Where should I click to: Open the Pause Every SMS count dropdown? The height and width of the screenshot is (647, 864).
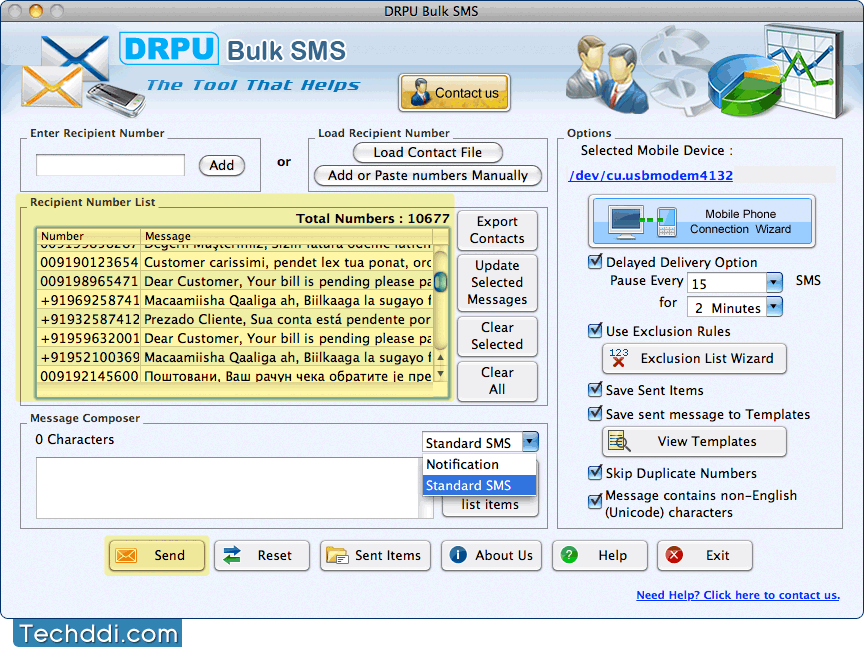point(774,283)
